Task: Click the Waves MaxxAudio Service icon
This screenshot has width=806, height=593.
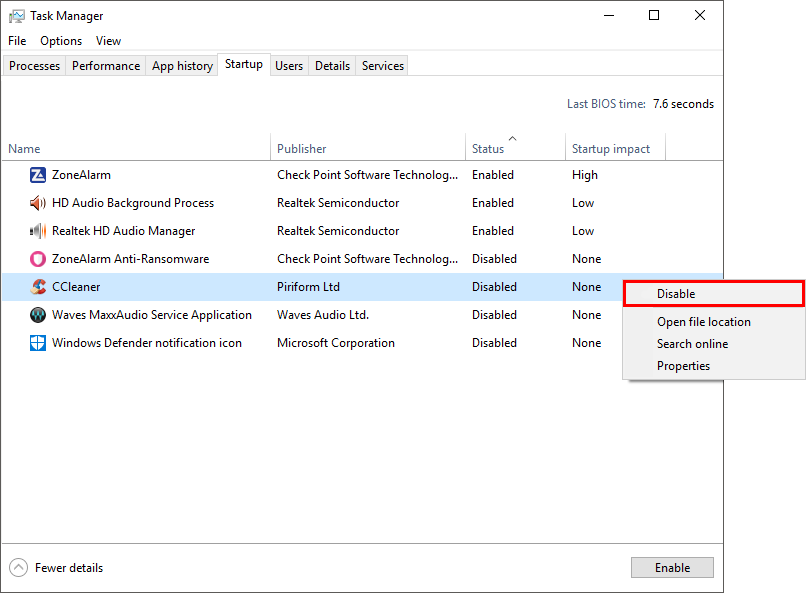Action: [x=38, y=314]
